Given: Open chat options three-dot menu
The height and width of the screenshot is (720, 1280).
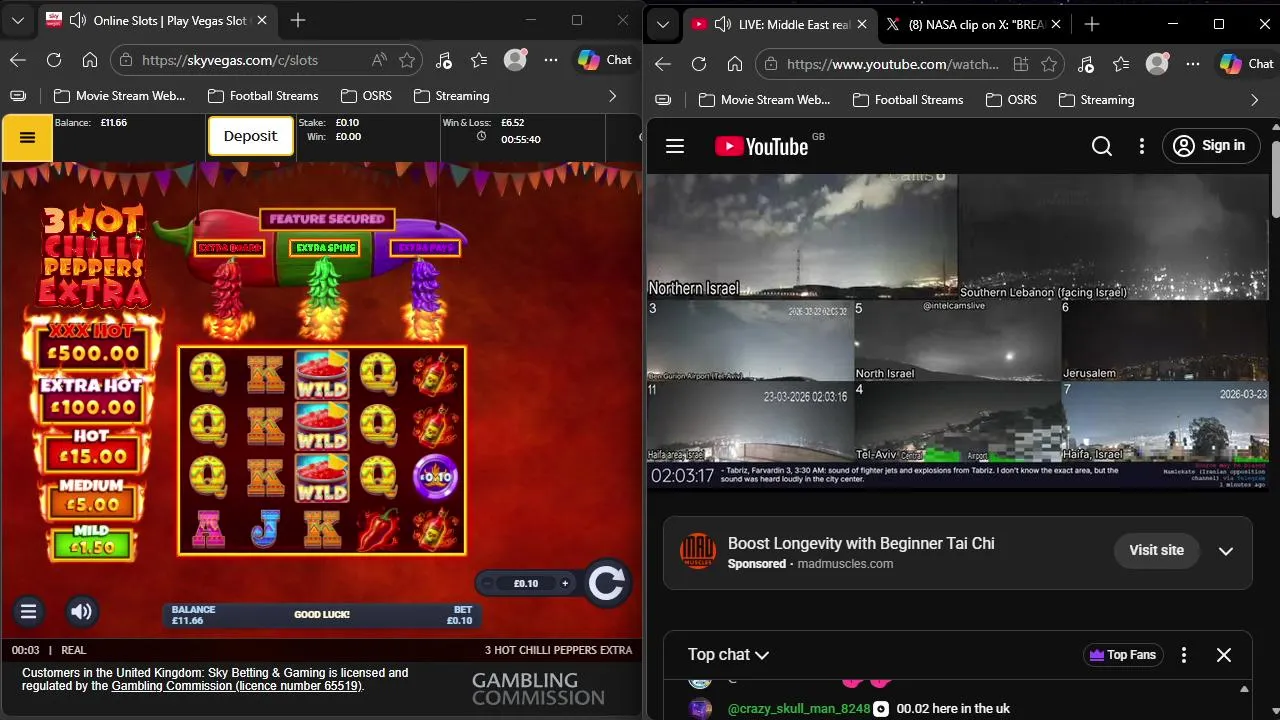Looking at the screenshot, I should 1184,655.
